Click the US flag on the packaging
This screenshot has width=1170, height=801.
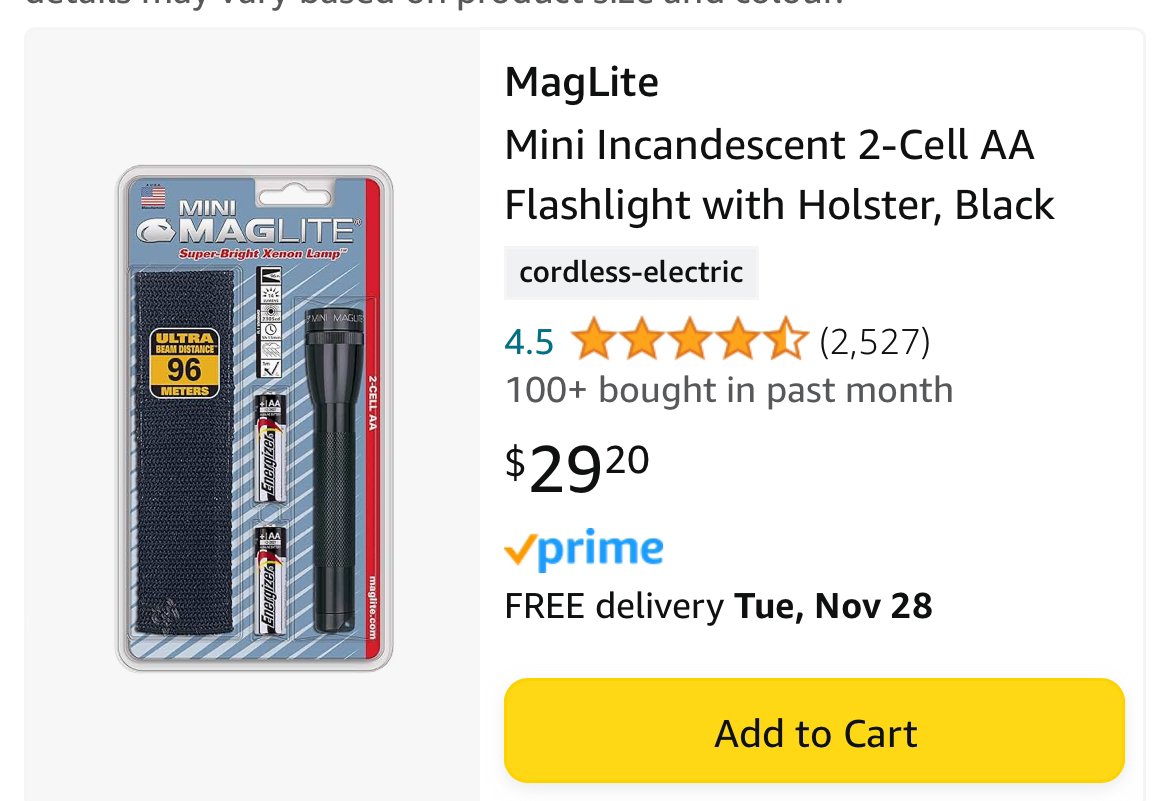tap(153, 196)
